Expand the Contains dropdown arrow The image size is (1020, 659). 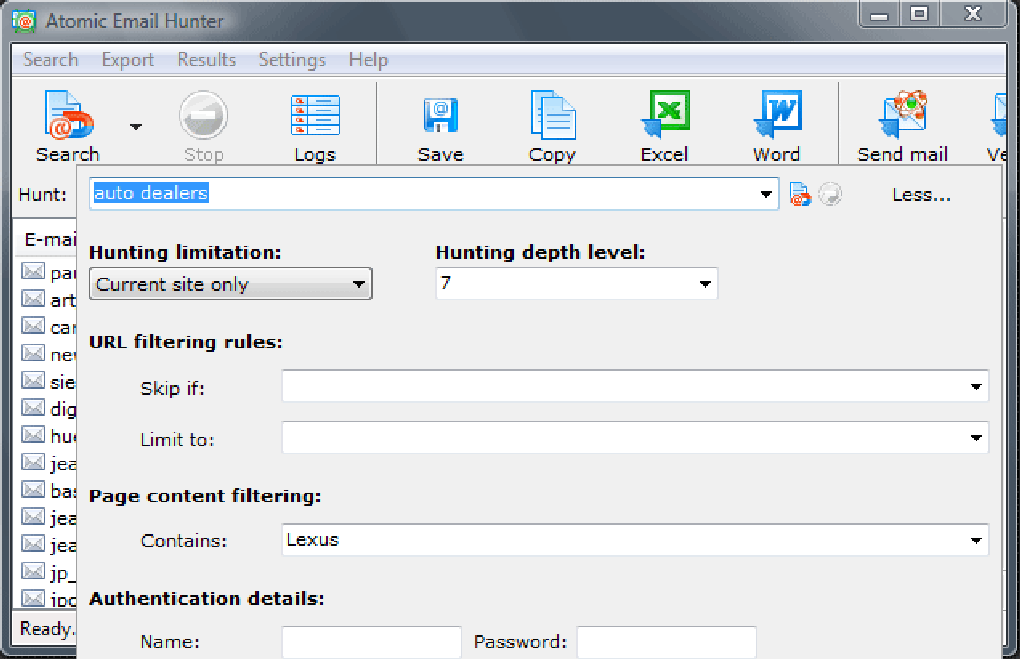point(976,540)
